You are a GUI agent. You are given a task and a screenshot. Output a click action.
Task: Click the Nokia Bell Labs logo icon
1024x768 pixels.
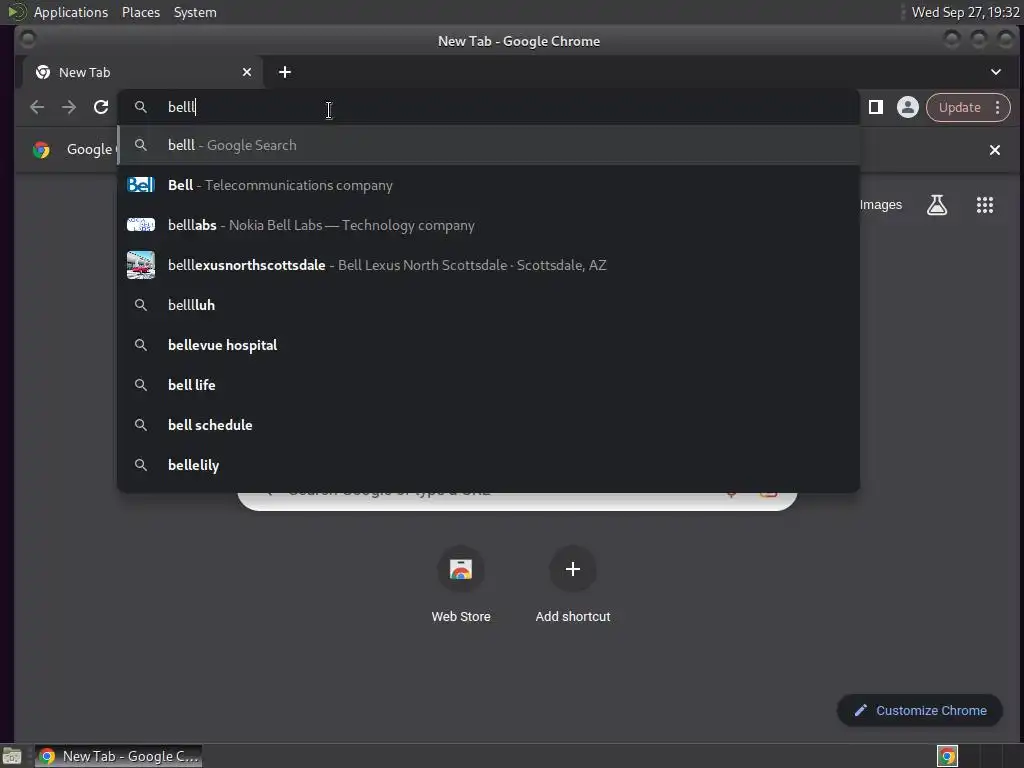pos(140,225)
